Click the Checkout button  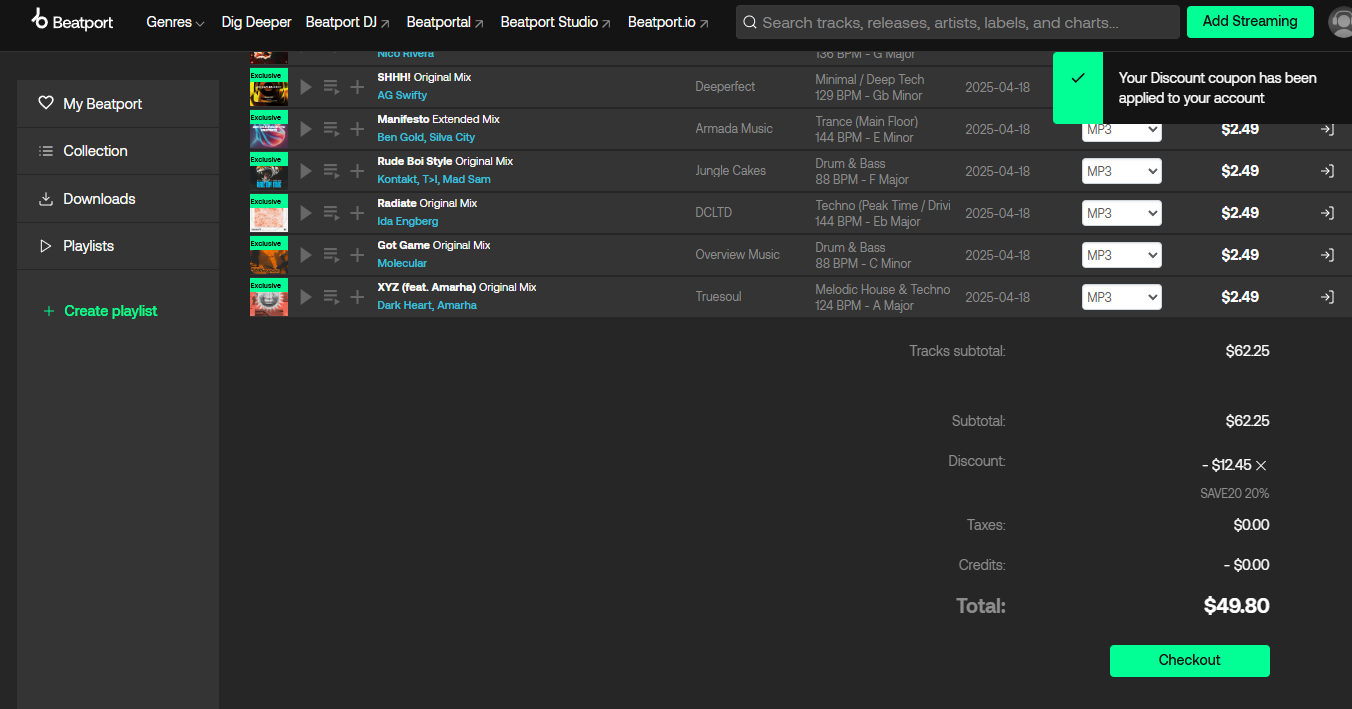coord(1189,660)
